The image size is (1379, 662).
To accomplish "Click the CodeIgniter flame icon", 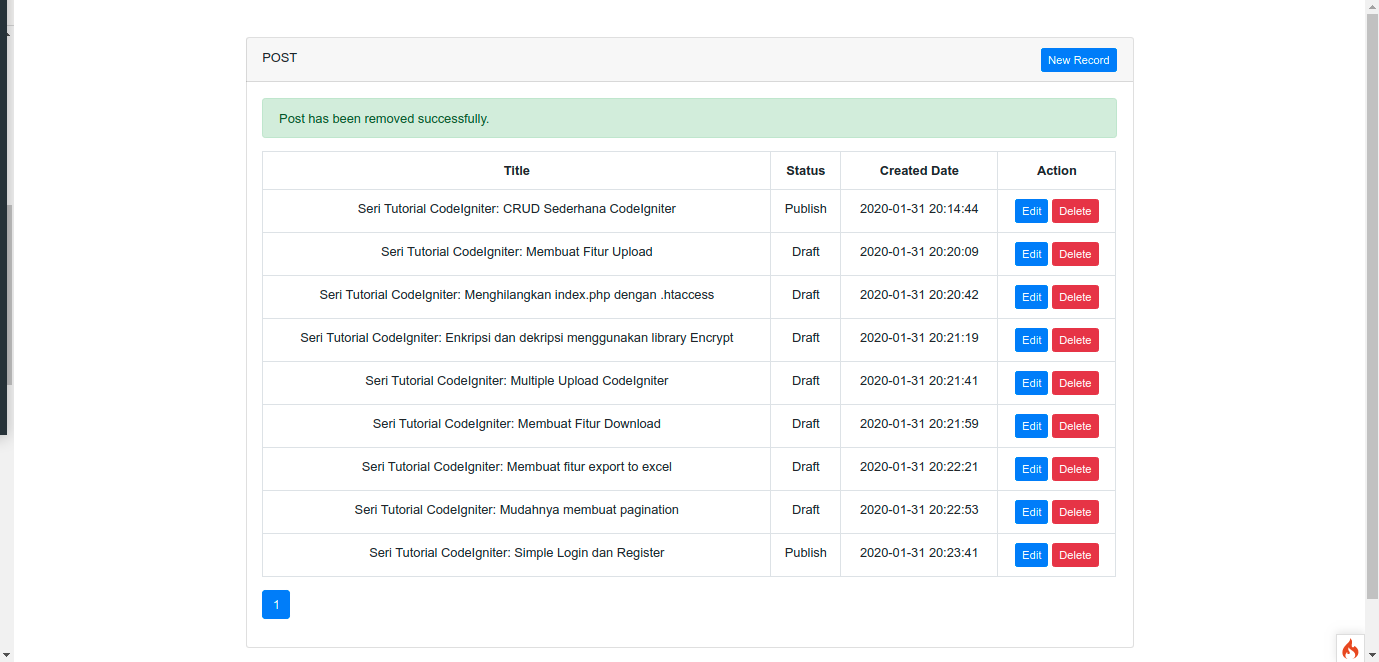I will pyautogui.click(x=1350, y=648).
